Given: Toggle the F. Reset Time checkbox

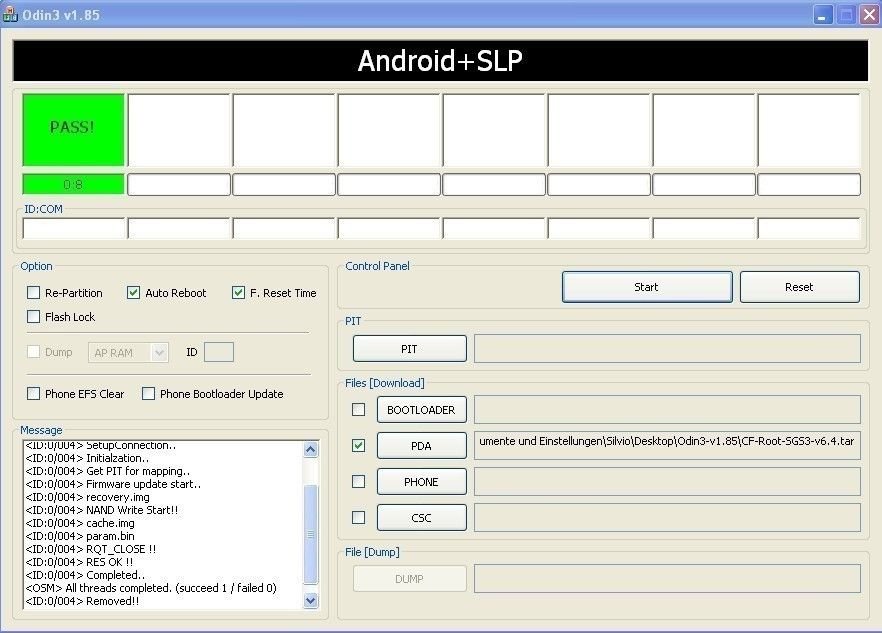Looking at the screenshot, I should click(238, 293).
